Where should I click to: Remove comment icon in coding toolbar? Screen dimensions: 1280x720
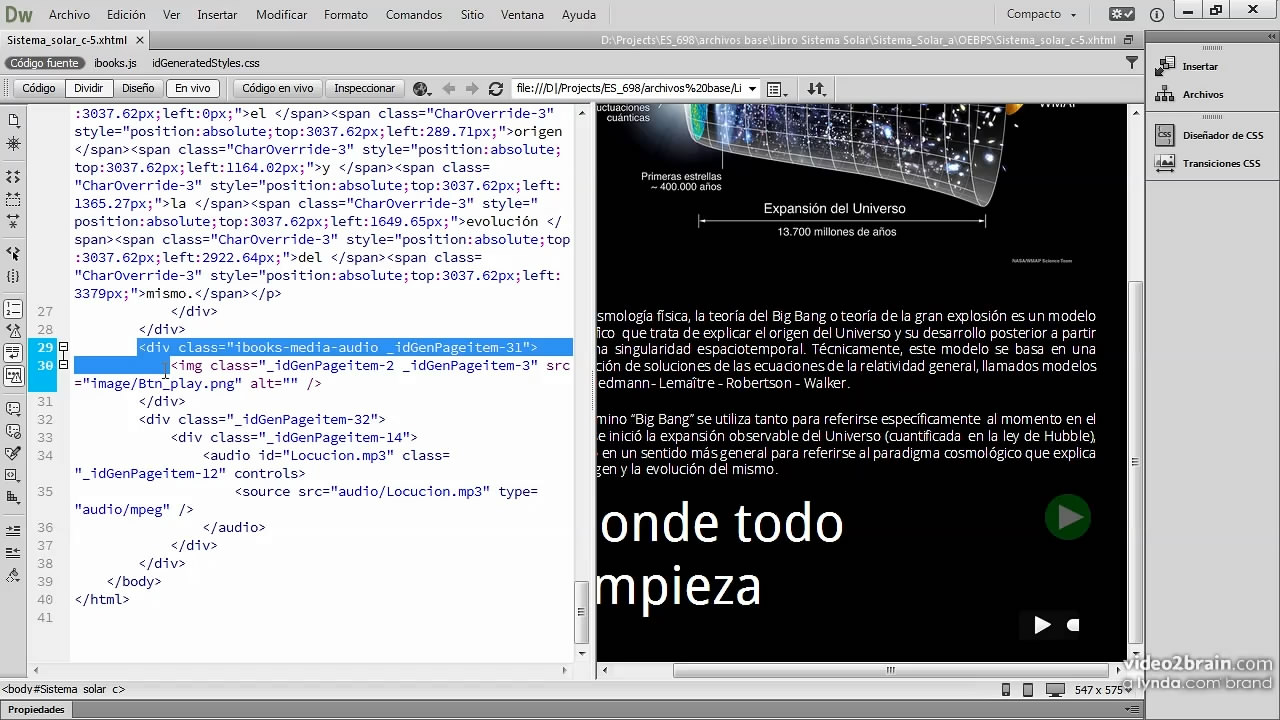[x=13, y=431]
